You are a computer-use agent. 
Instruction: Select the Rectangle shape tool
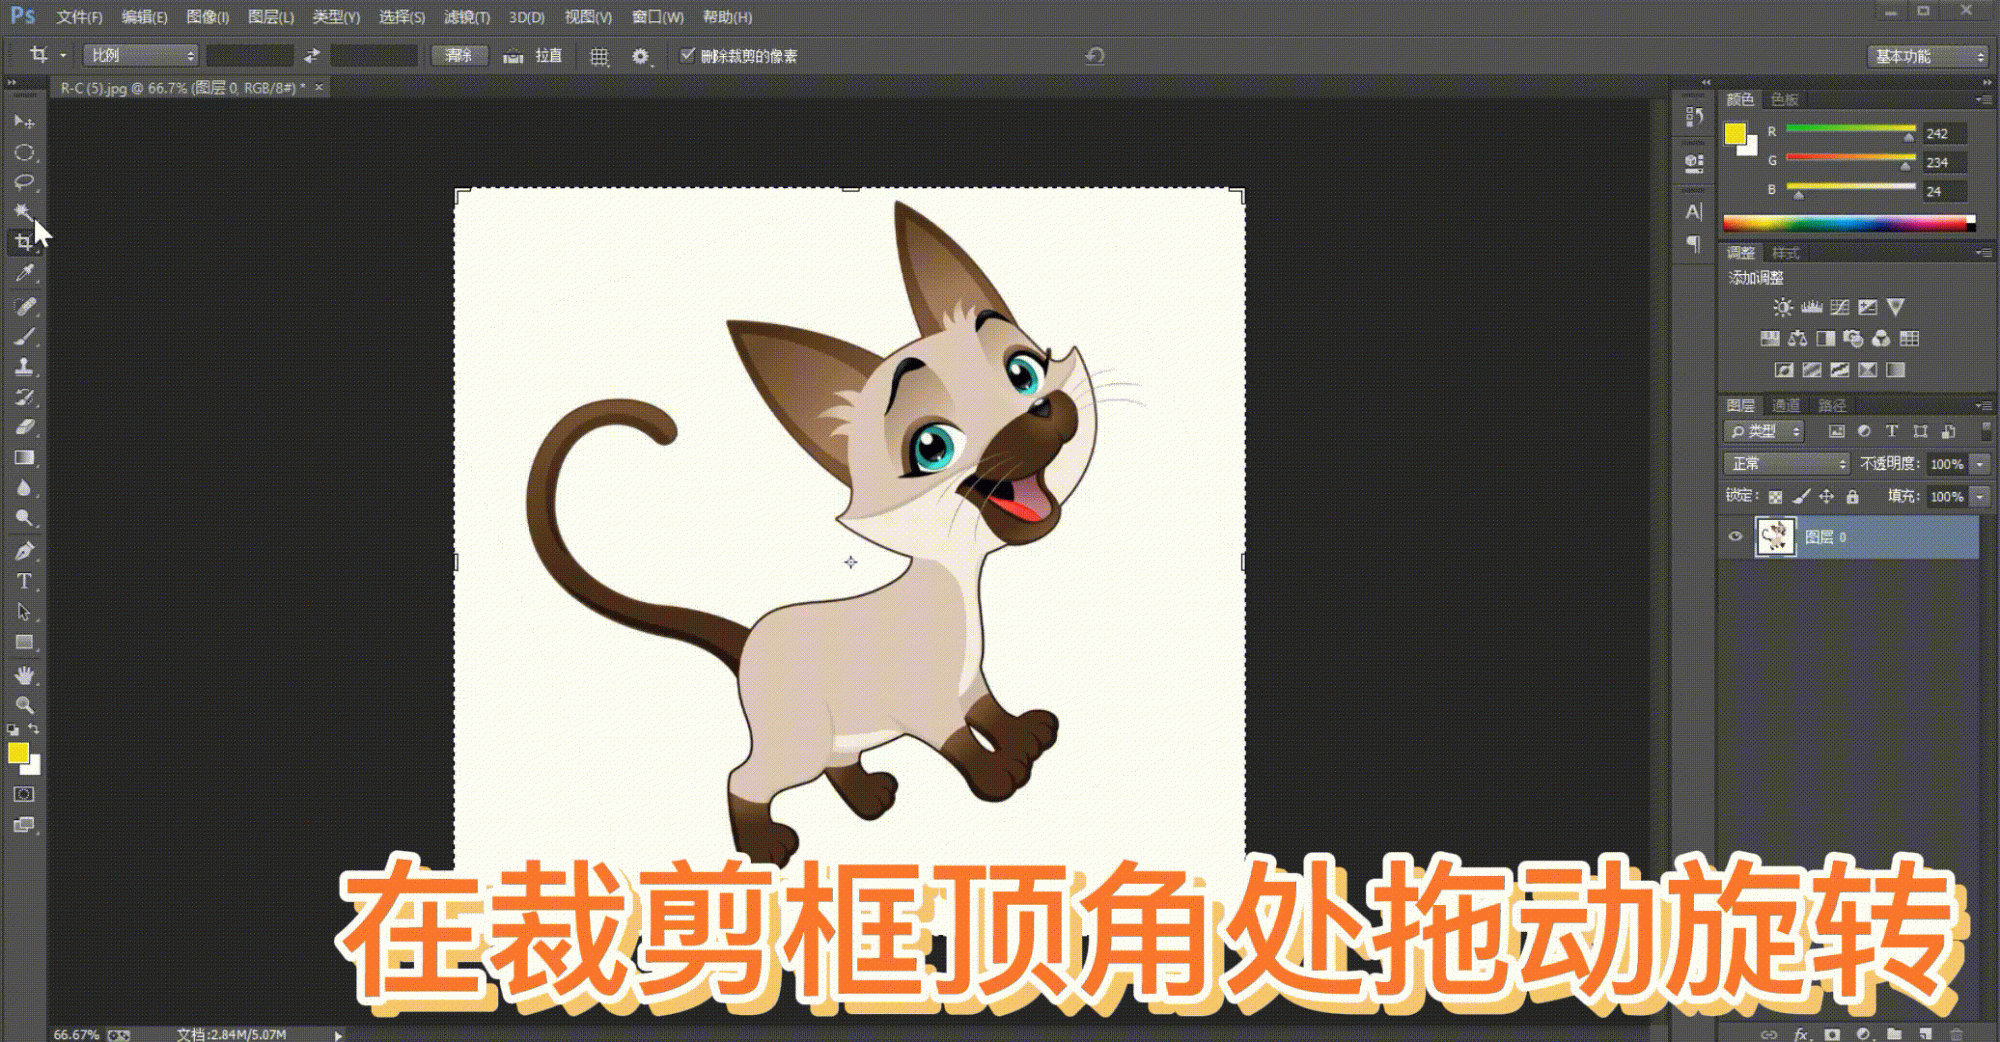pos(24,642)
